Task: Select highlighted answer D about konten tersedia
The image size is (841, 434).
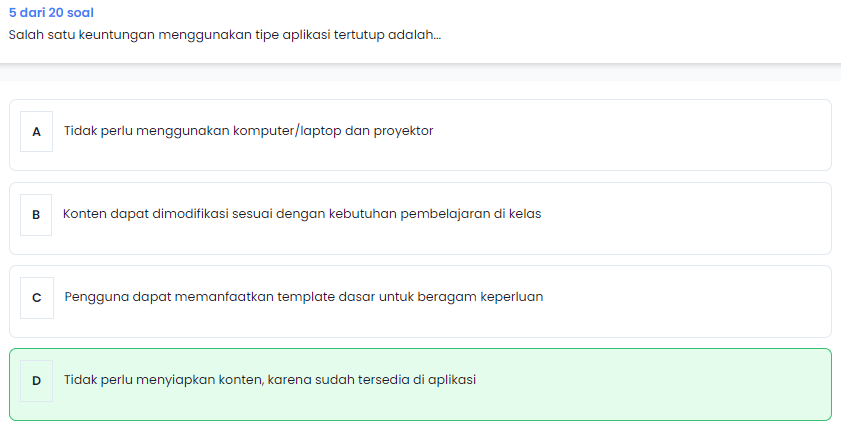Action: point(420,385)
